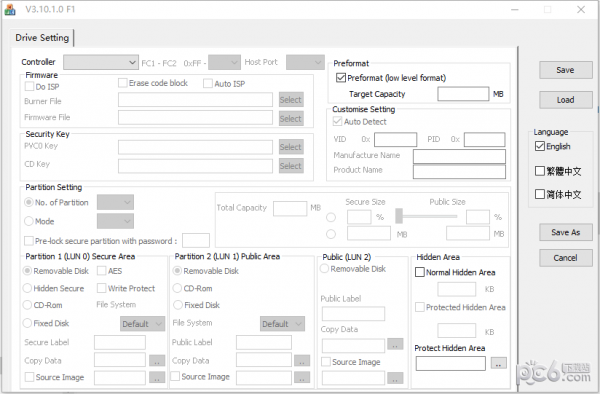Open Partition 1 File System dropdown

point(142,324)
